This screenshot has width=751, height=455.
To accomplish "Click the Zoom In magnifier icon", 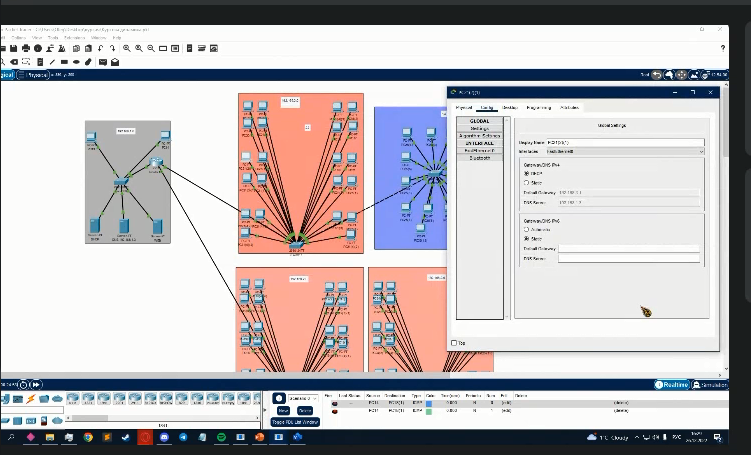I will click(129, 48).
